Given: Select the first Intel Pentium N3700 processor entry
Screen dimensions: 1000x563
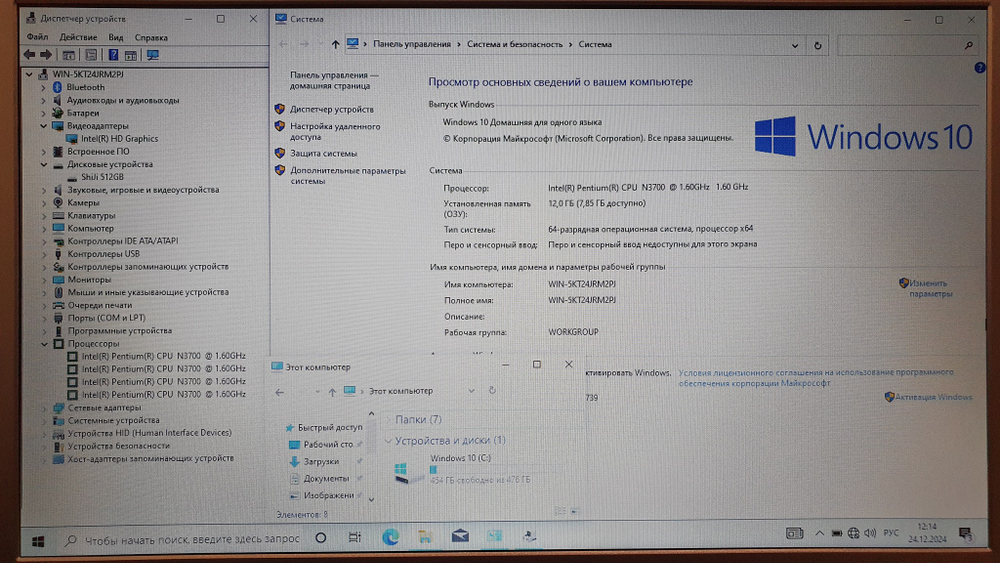Looking at the screenshot, I should pyautogui.click(x=163, y=356).
